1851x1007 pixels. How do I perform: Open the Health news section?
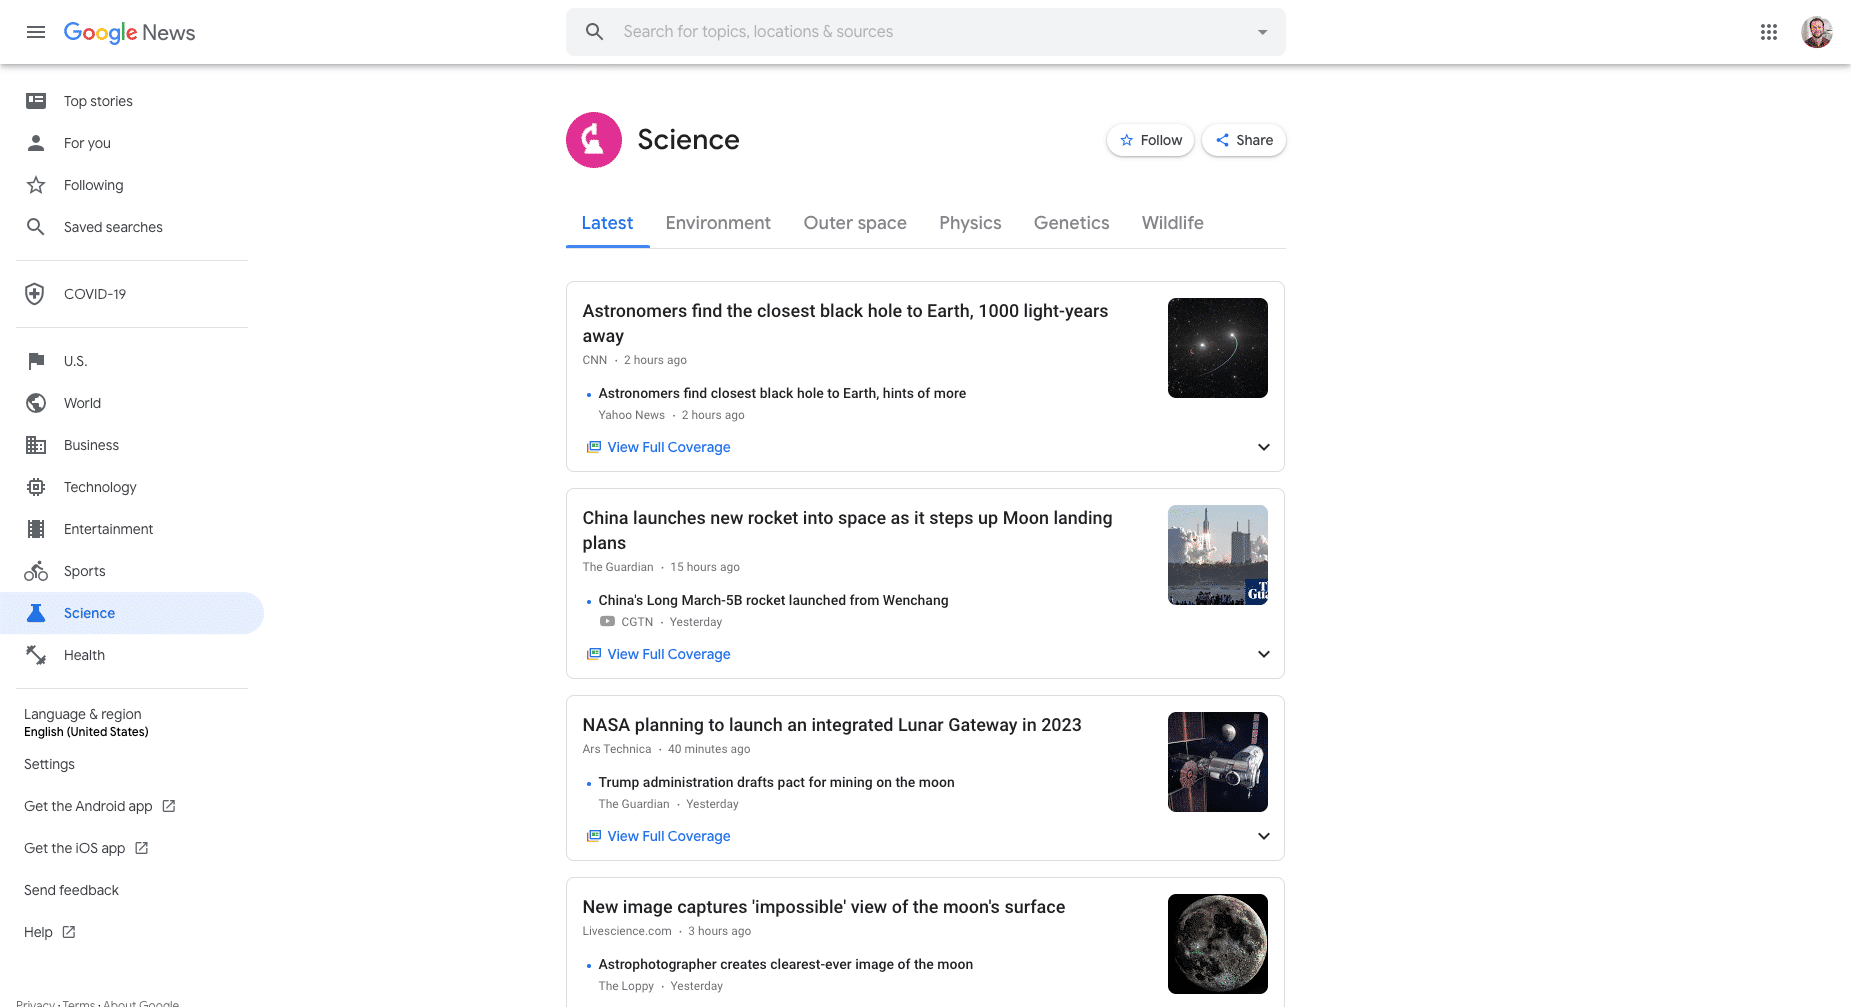tap(84, 655)
